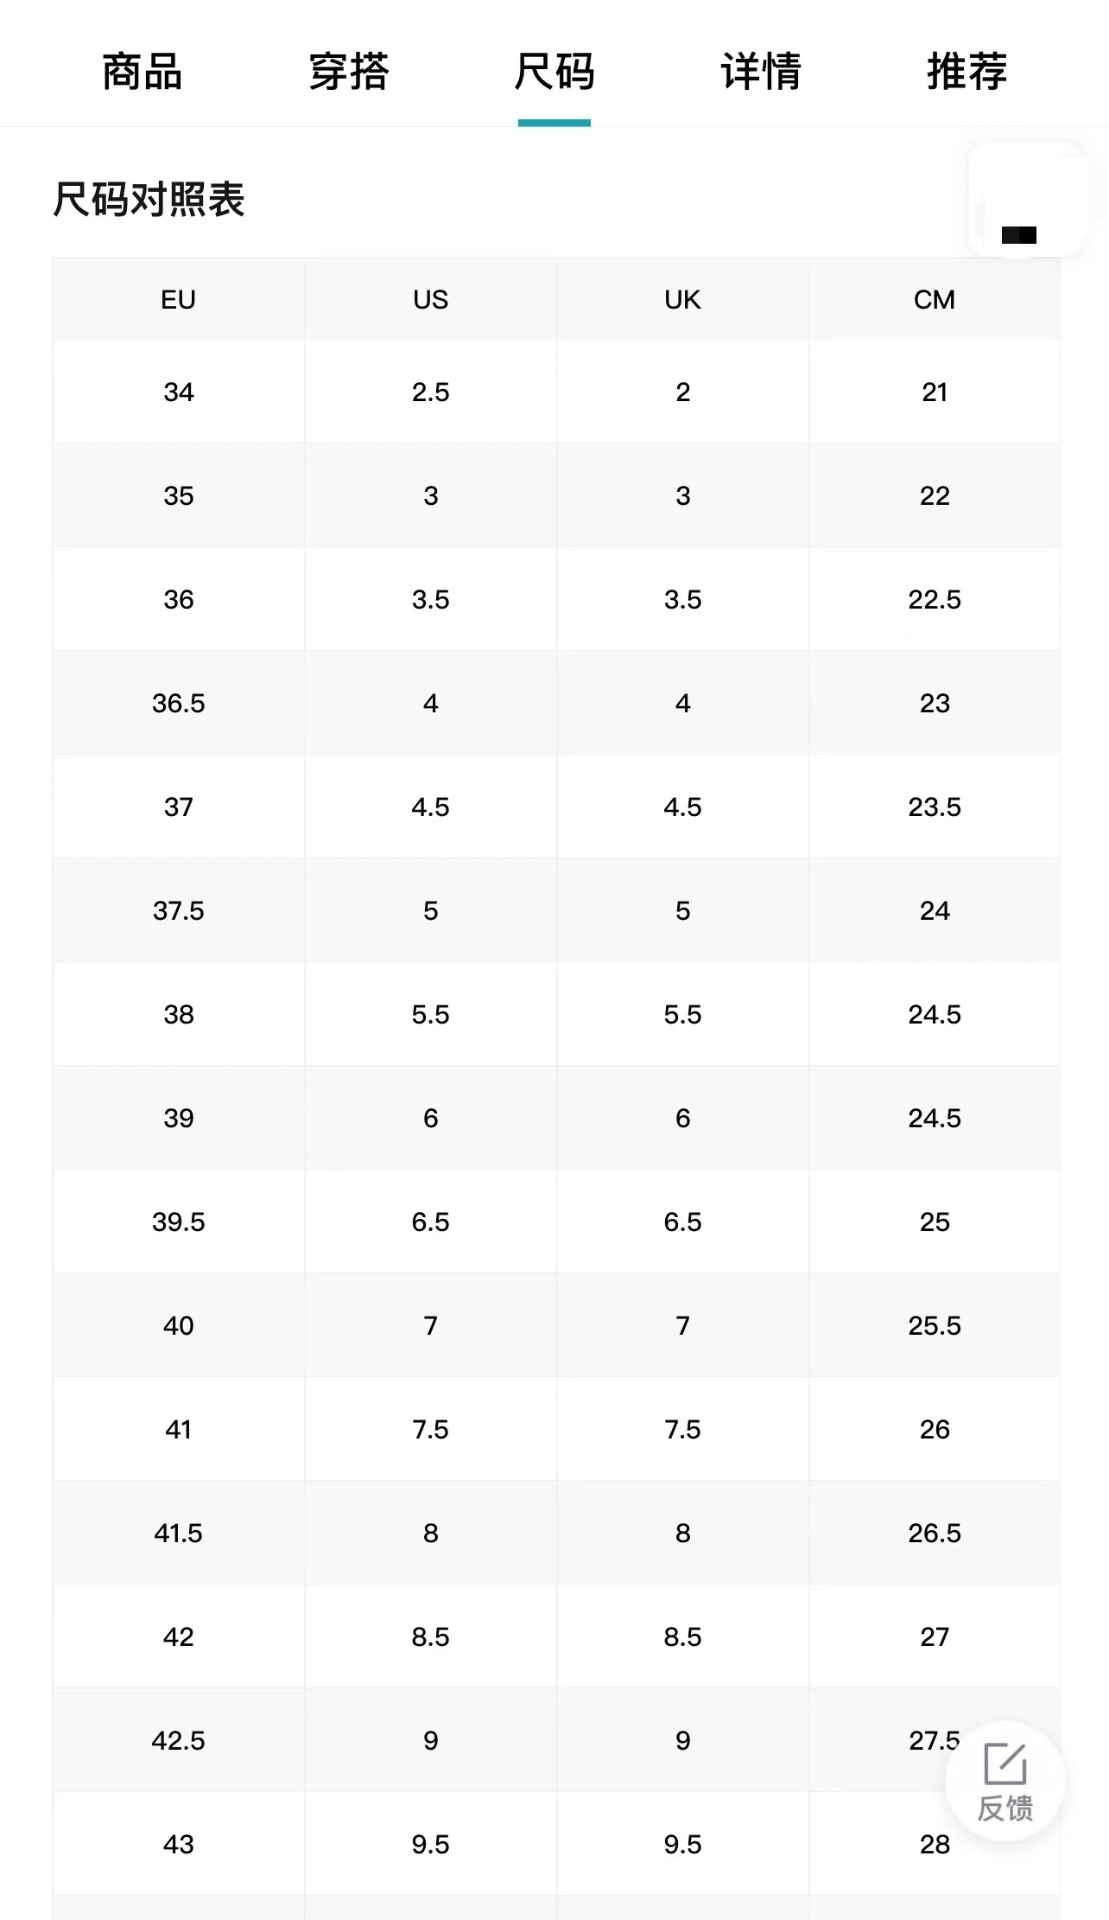This screenshot has height=1920, width=1109.
Task: Click the 尺码对照表 heading
Action: coord(148,199)
